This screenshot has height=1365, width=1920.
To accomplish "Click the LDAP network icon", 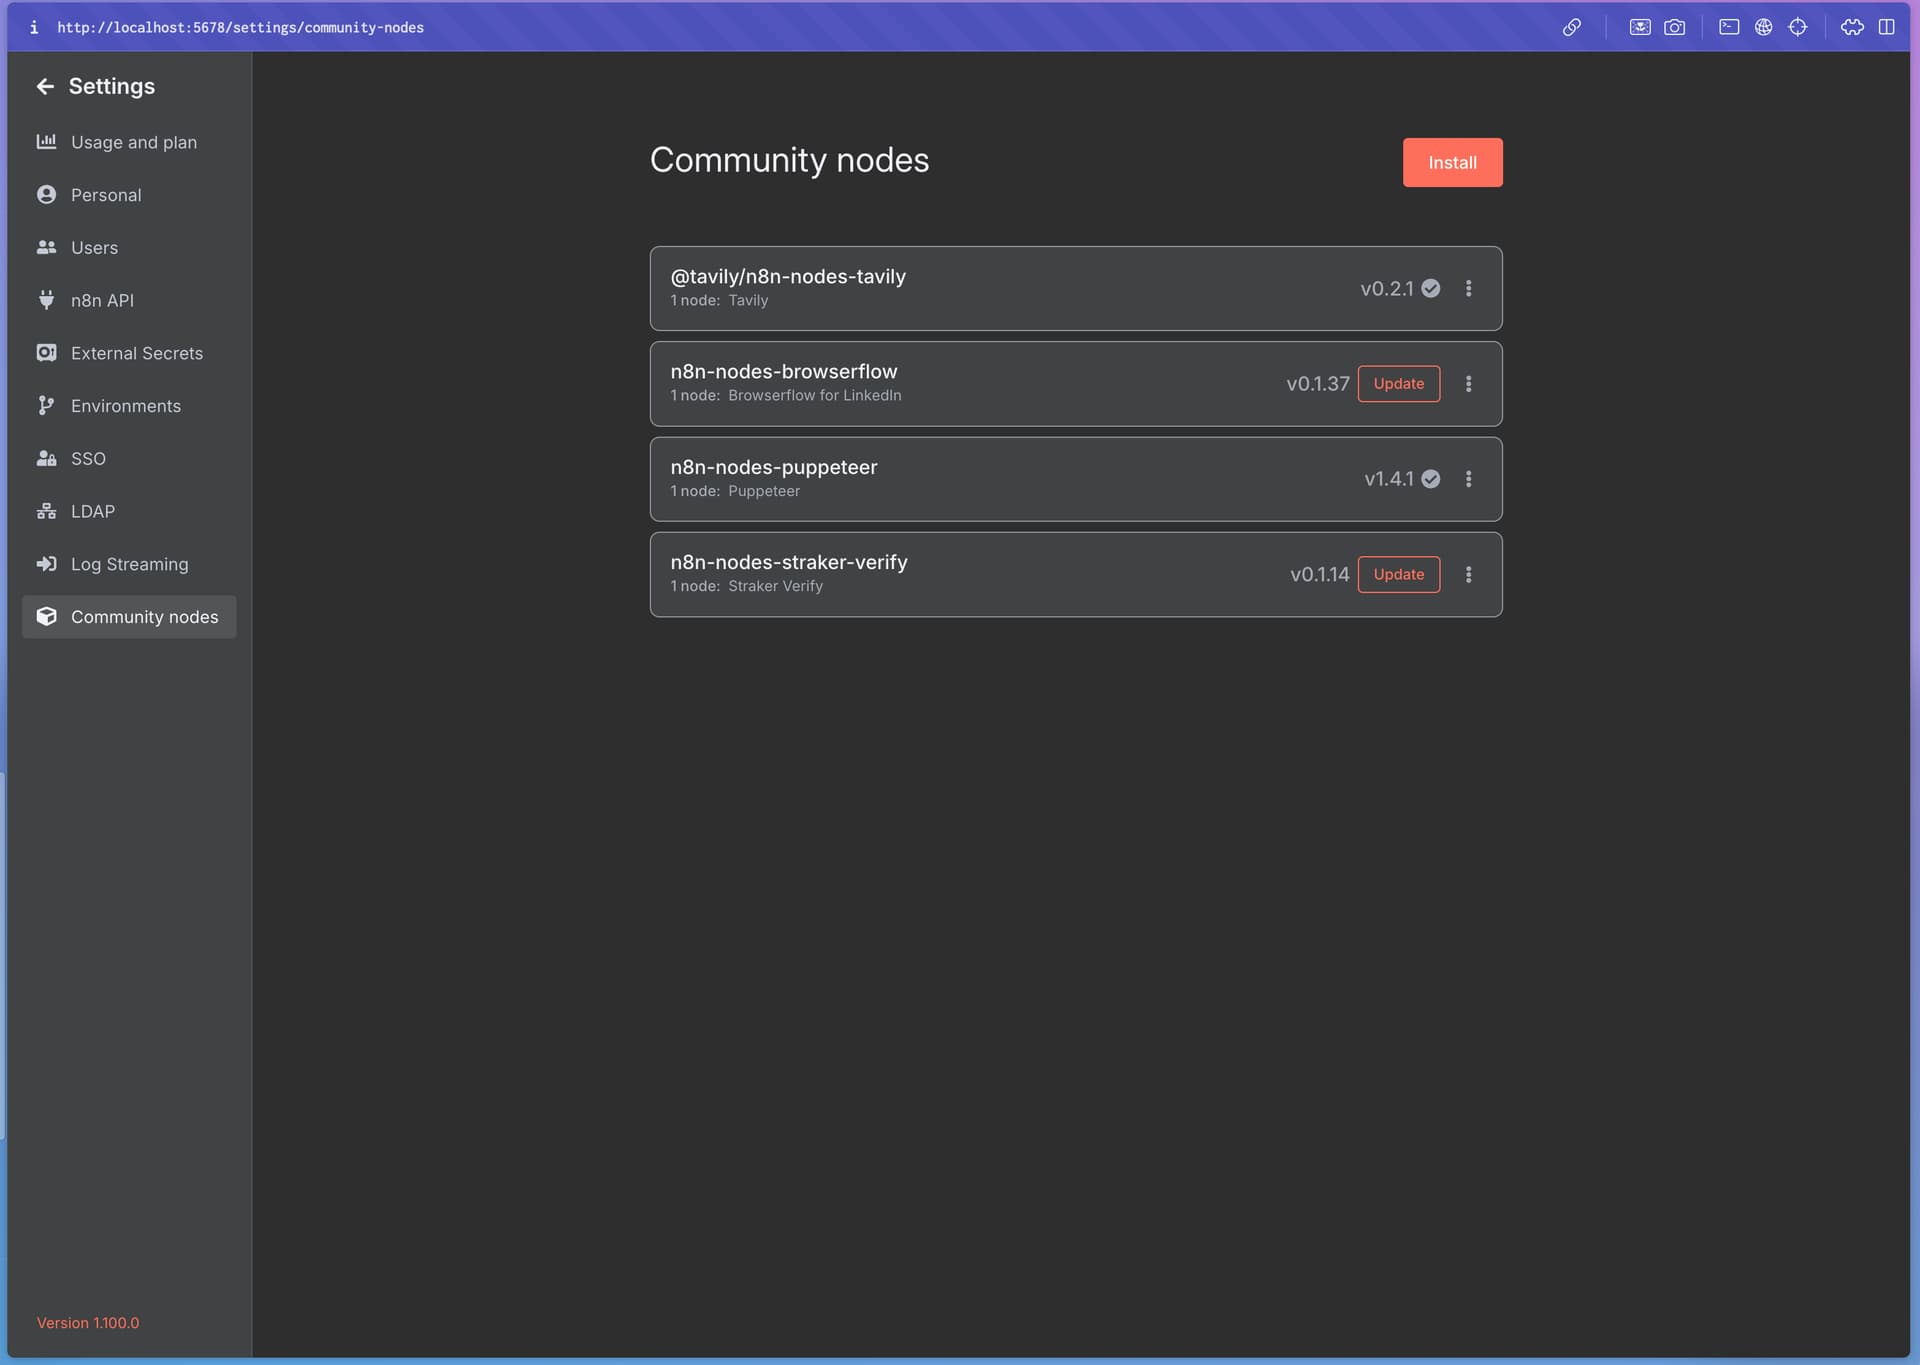I will (x=46, y=511).
